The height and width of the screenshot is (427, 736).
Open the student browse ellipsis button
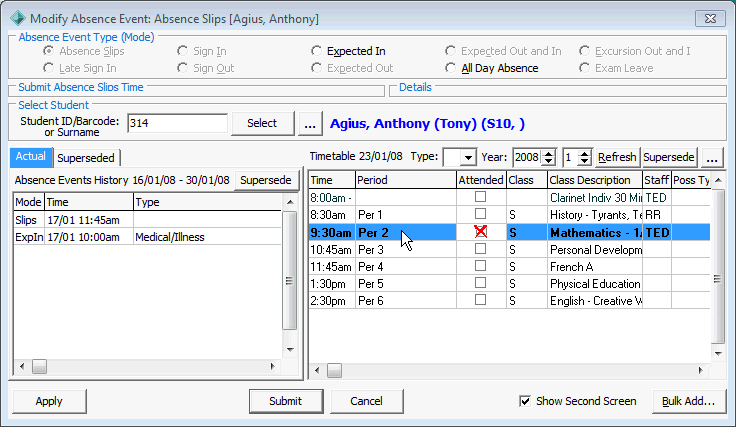(310, 123)
